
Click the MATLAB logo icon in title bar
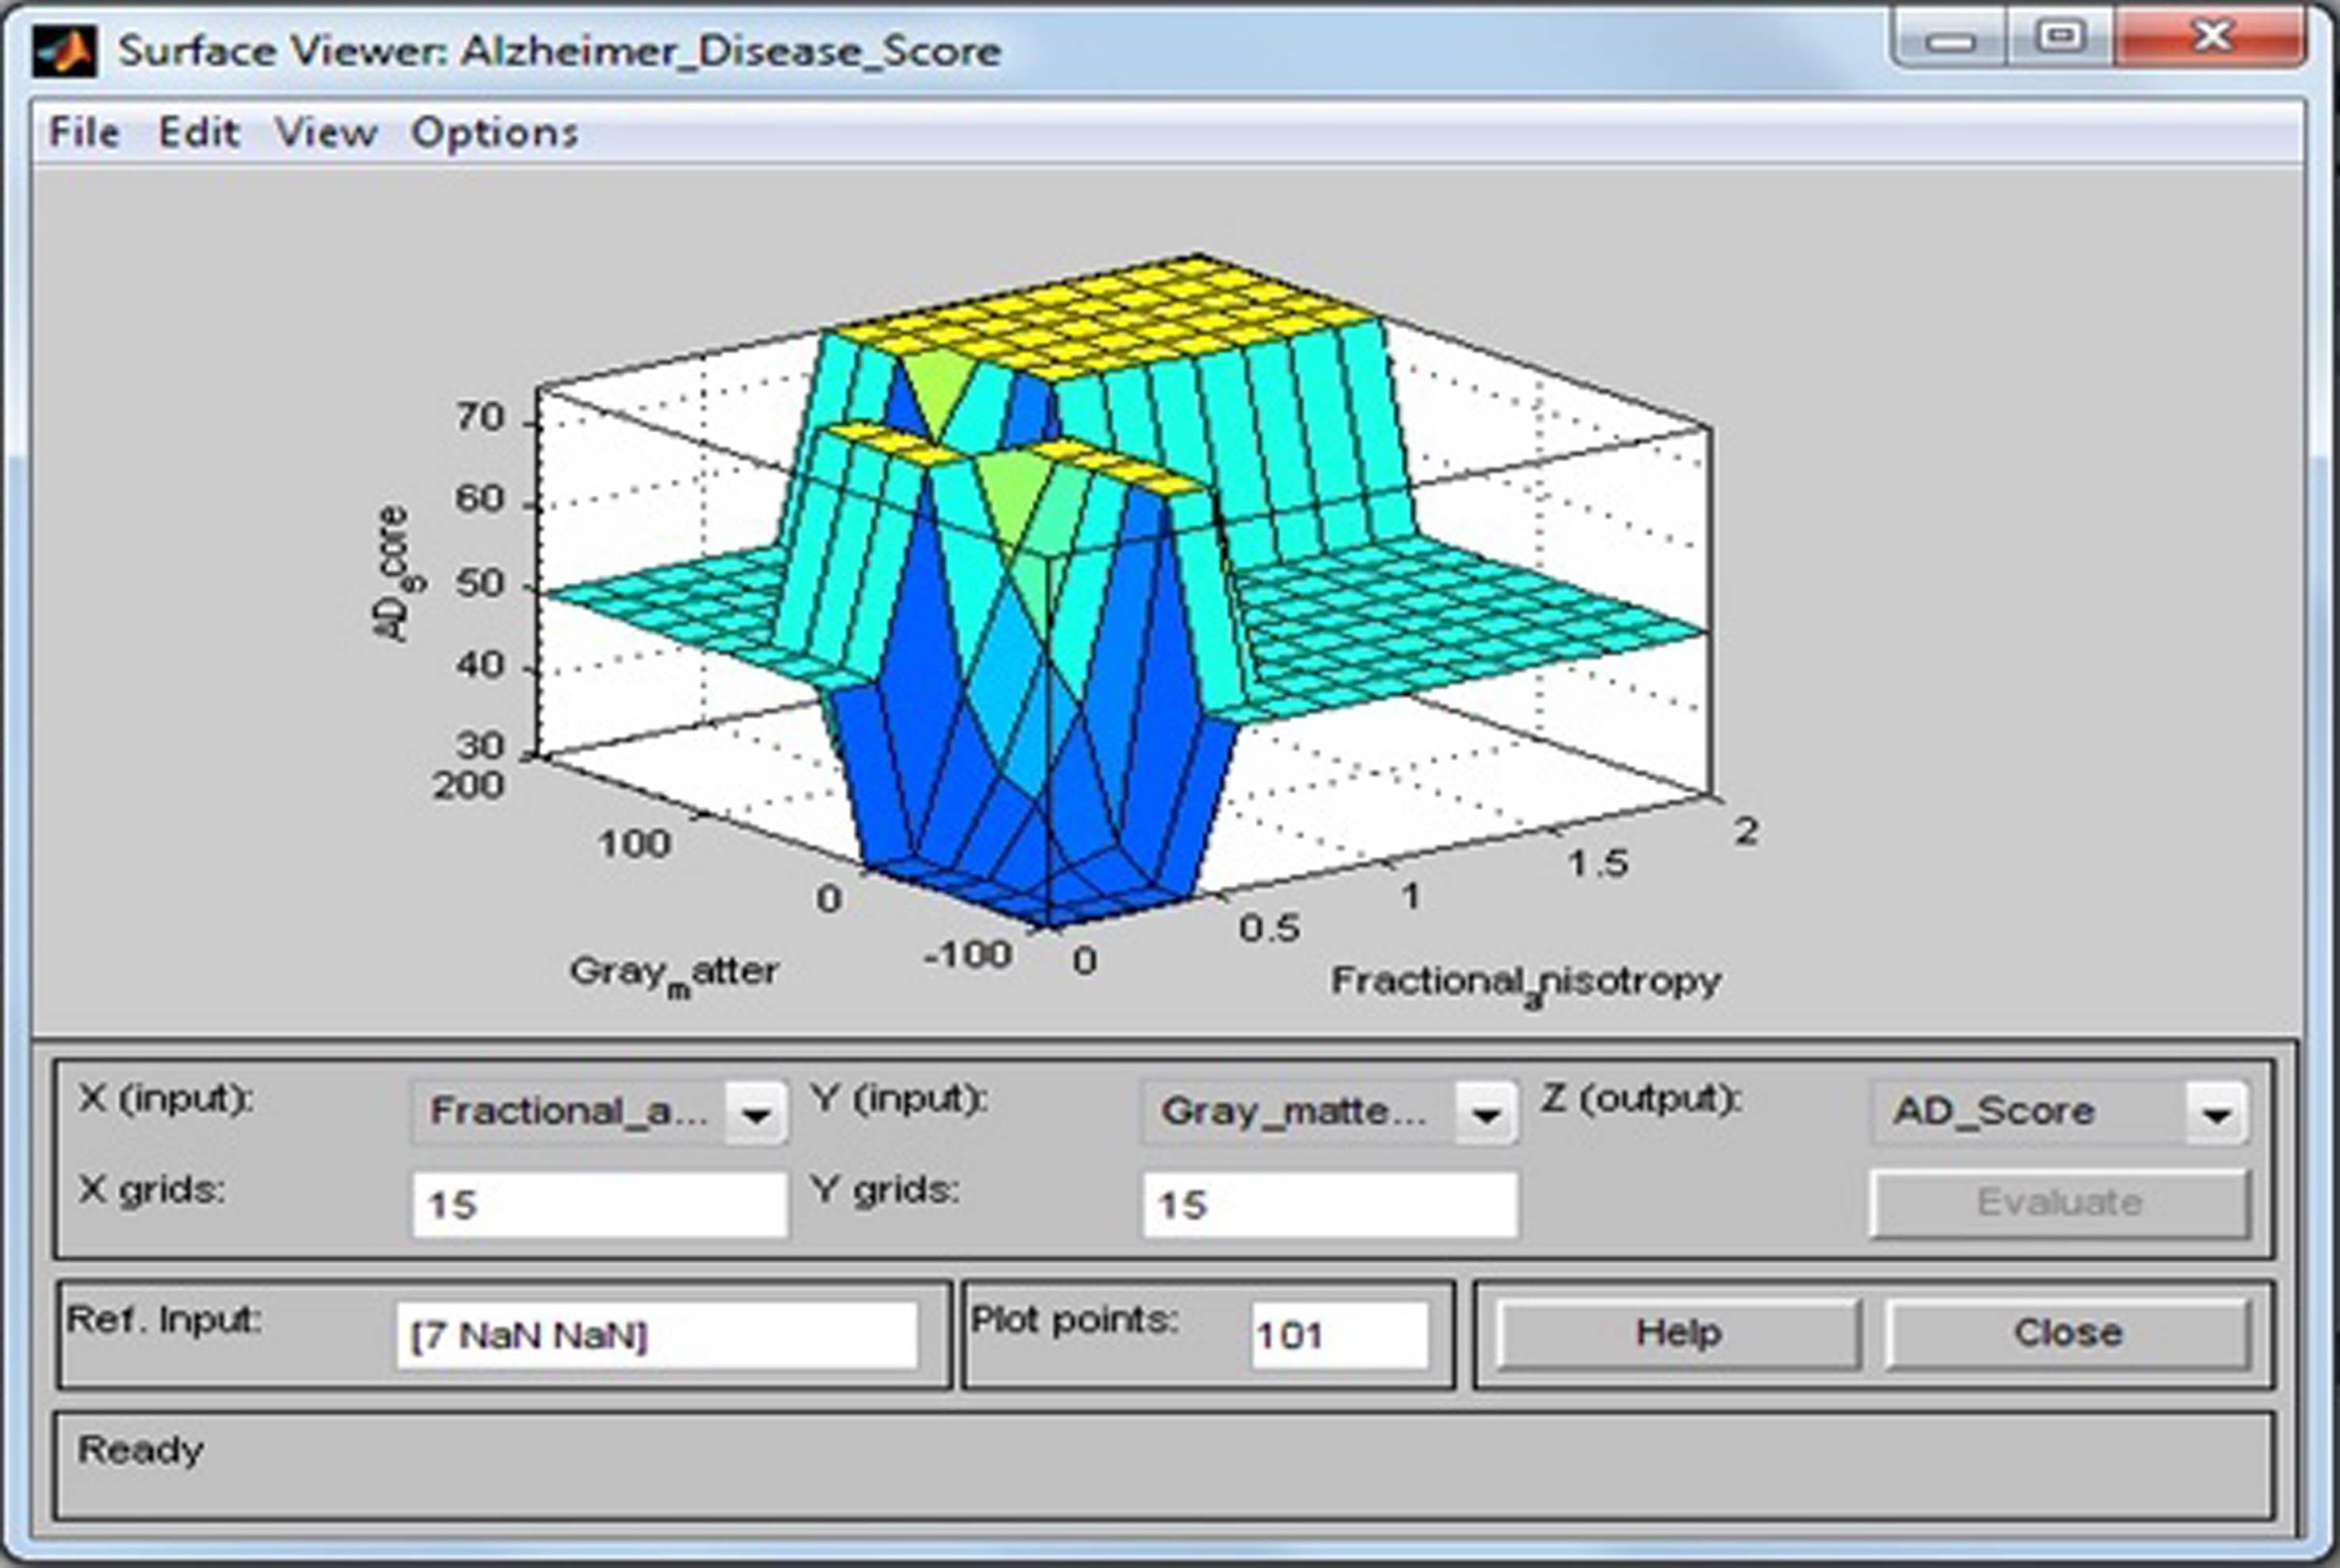click(x=64, y=50)
